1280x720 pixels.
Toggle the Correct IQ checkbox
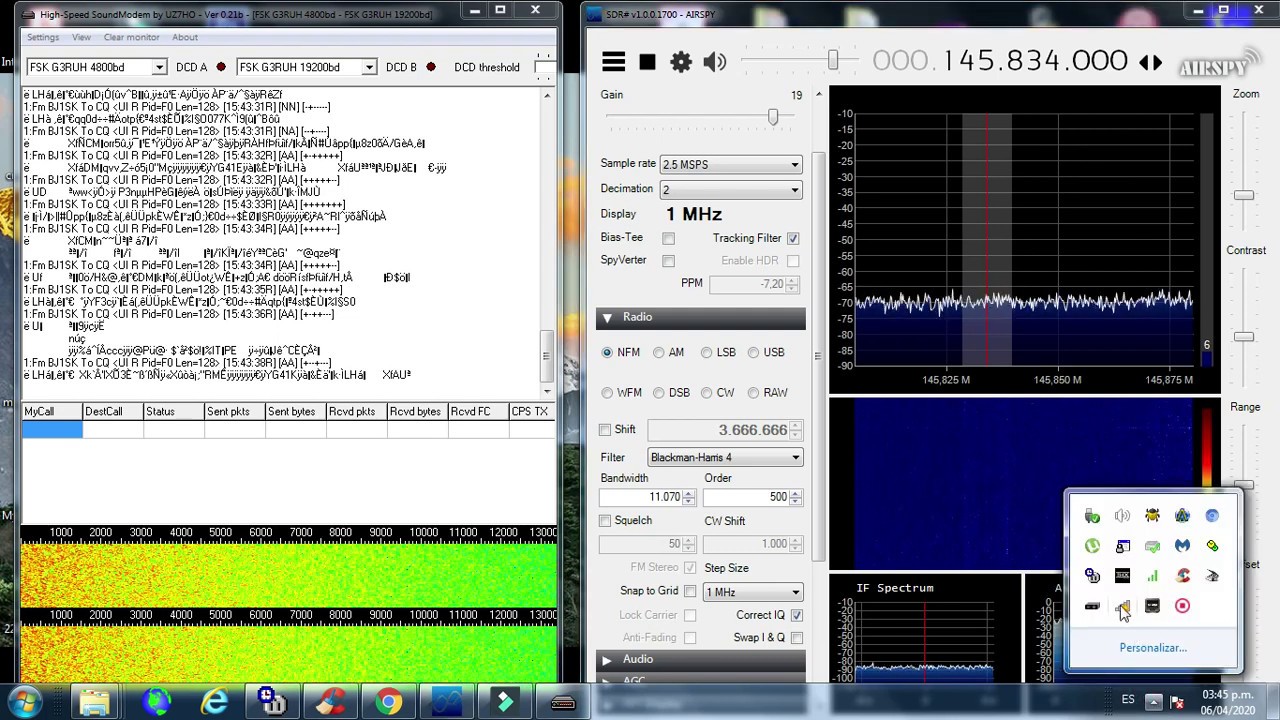[x=796, y=615]
